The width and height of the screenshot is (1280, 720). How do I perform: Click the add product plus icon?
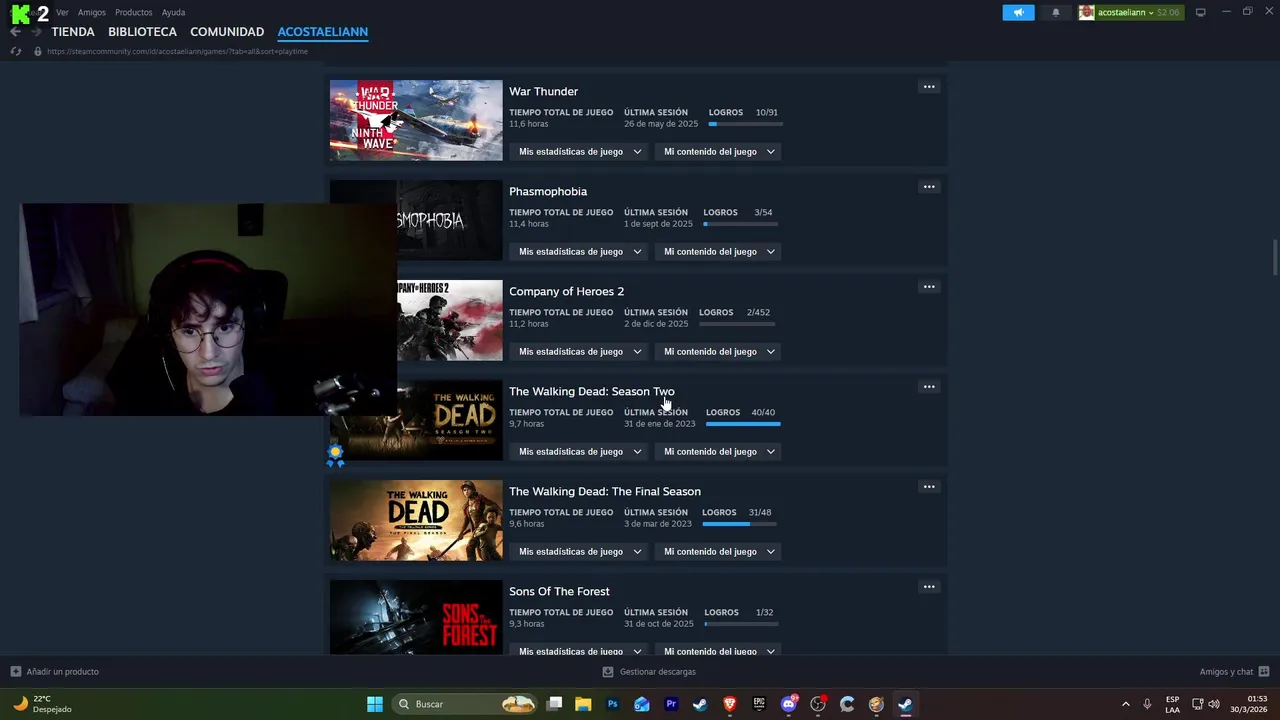(15, 672)
